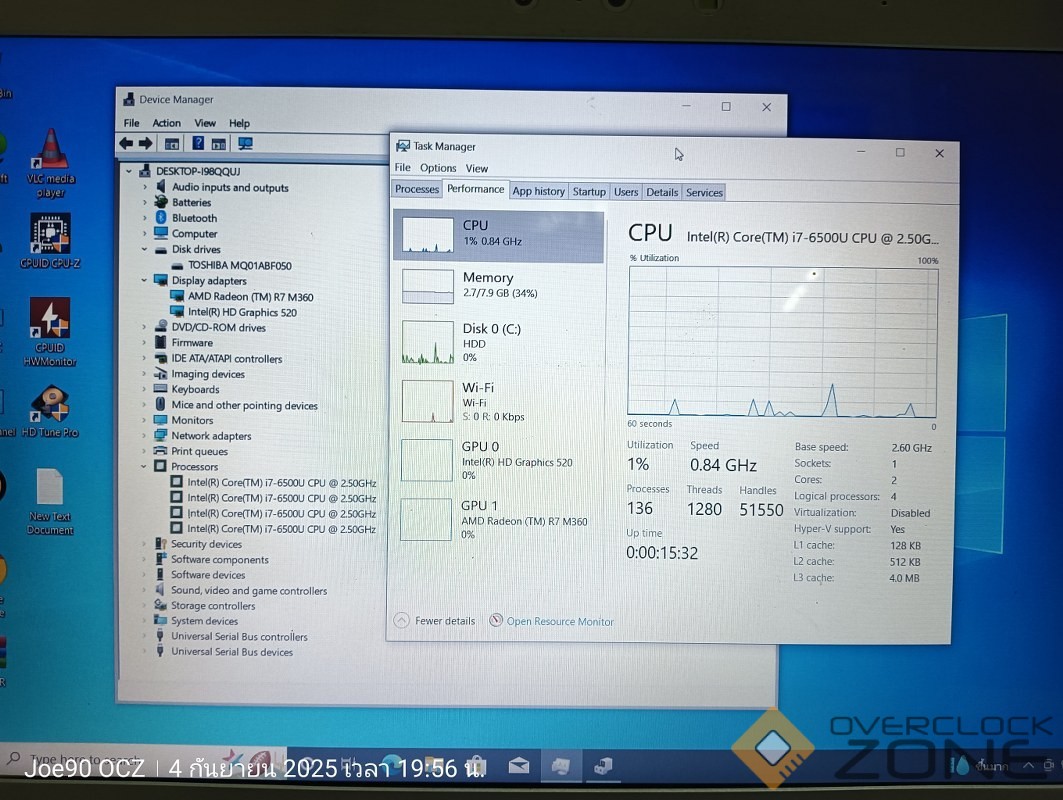Screen dimensions: 1063x800
Task: Scan for hardware changes in Device Manager
Action: click(x=245, y=144)
